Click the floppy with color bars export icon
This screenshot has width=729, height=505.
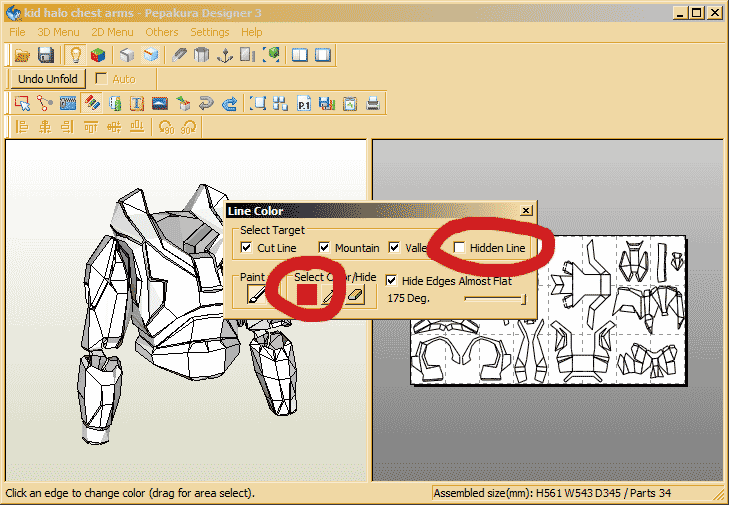click(327, 103)
